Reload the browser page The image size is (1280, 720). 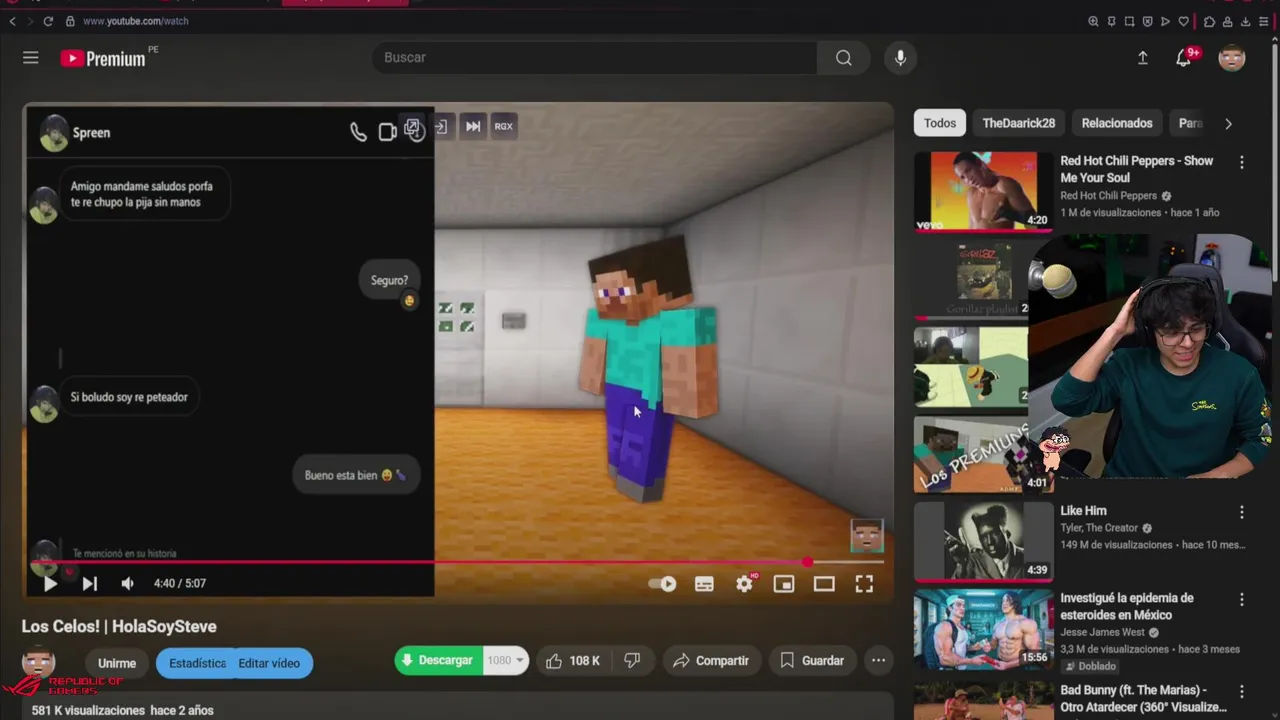click(x=49, y=21)
